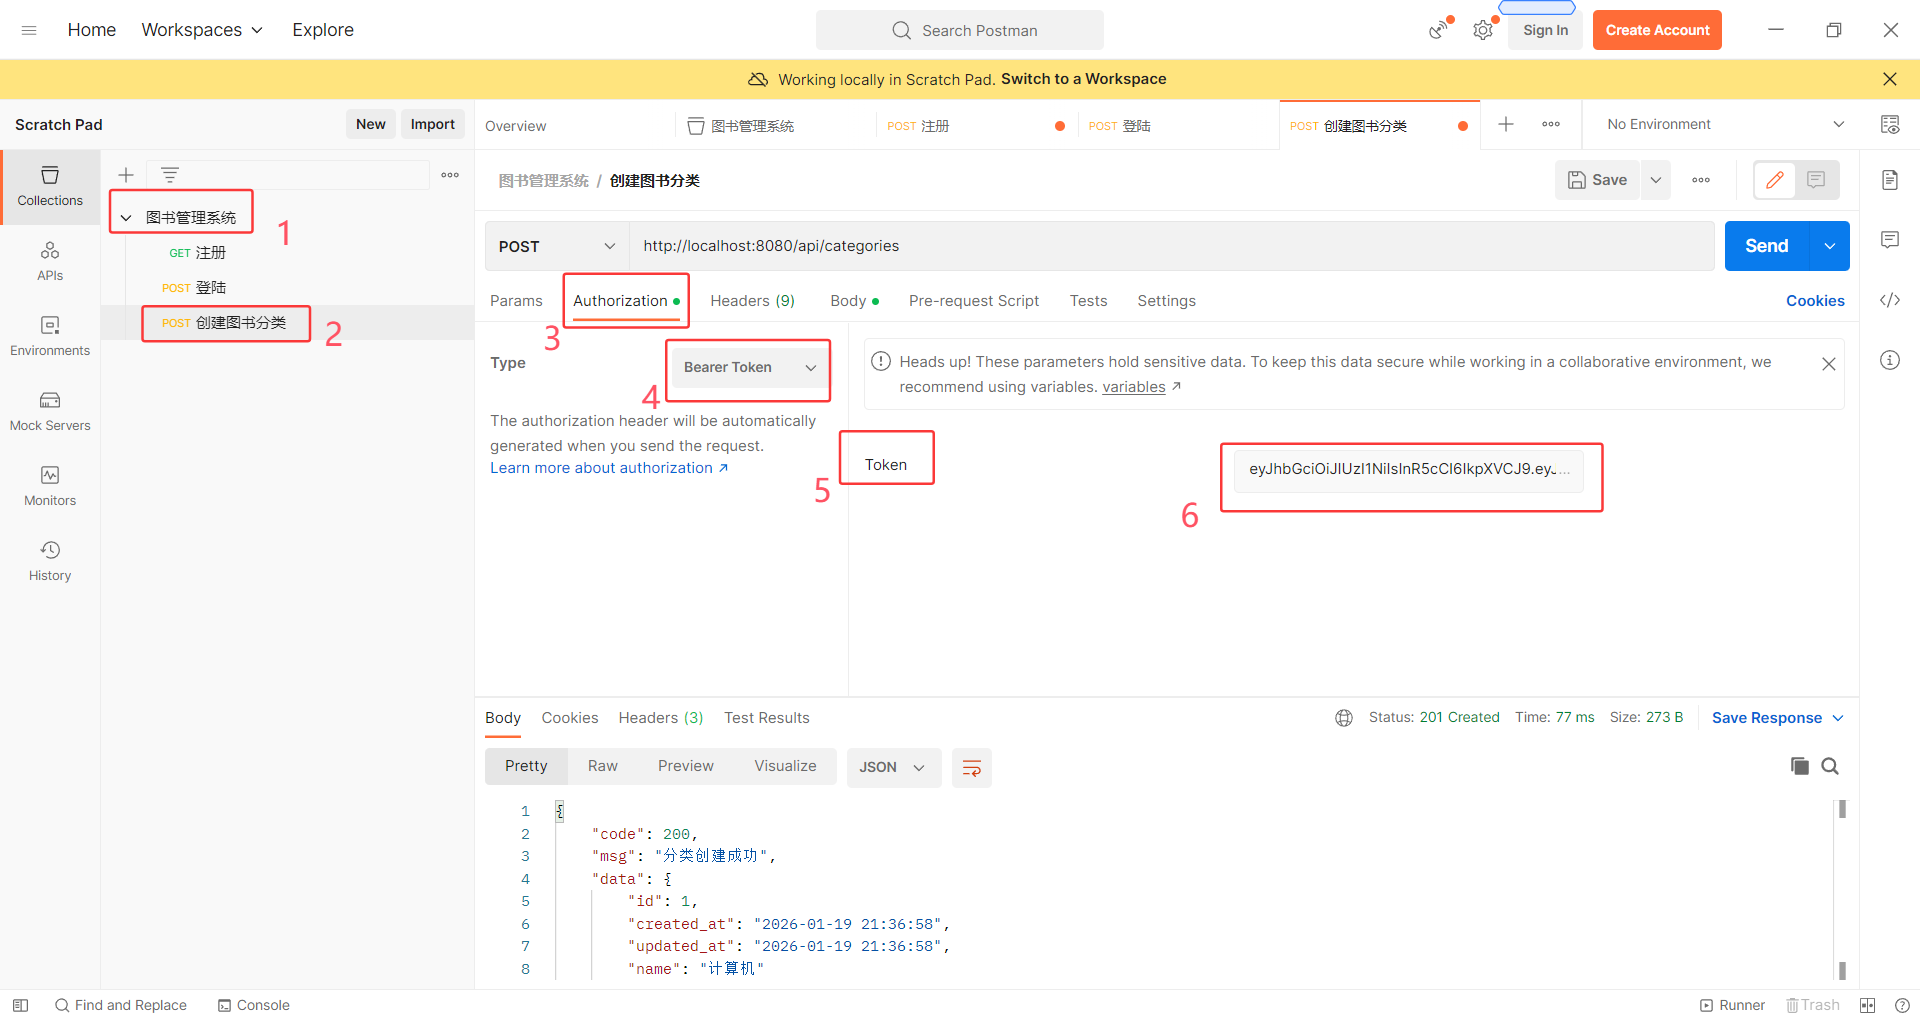Click the Save button
This screenshot has height=1020, width=1920.
coord(1598,180)
